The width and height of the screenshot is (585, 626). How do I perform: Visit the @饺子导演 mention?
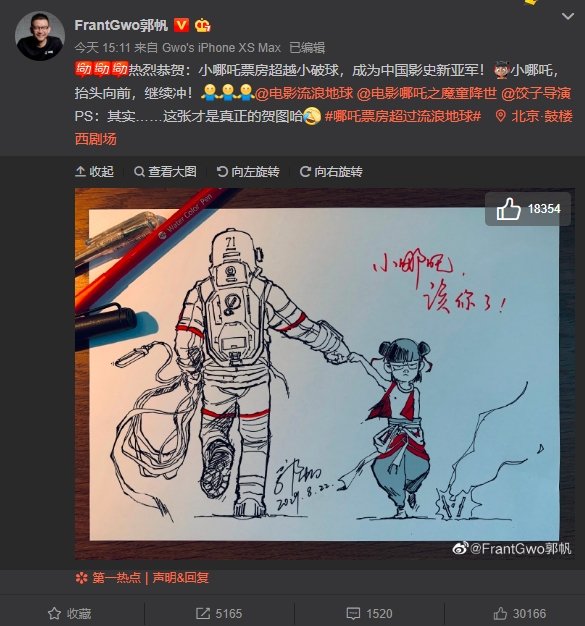(535, 93)
